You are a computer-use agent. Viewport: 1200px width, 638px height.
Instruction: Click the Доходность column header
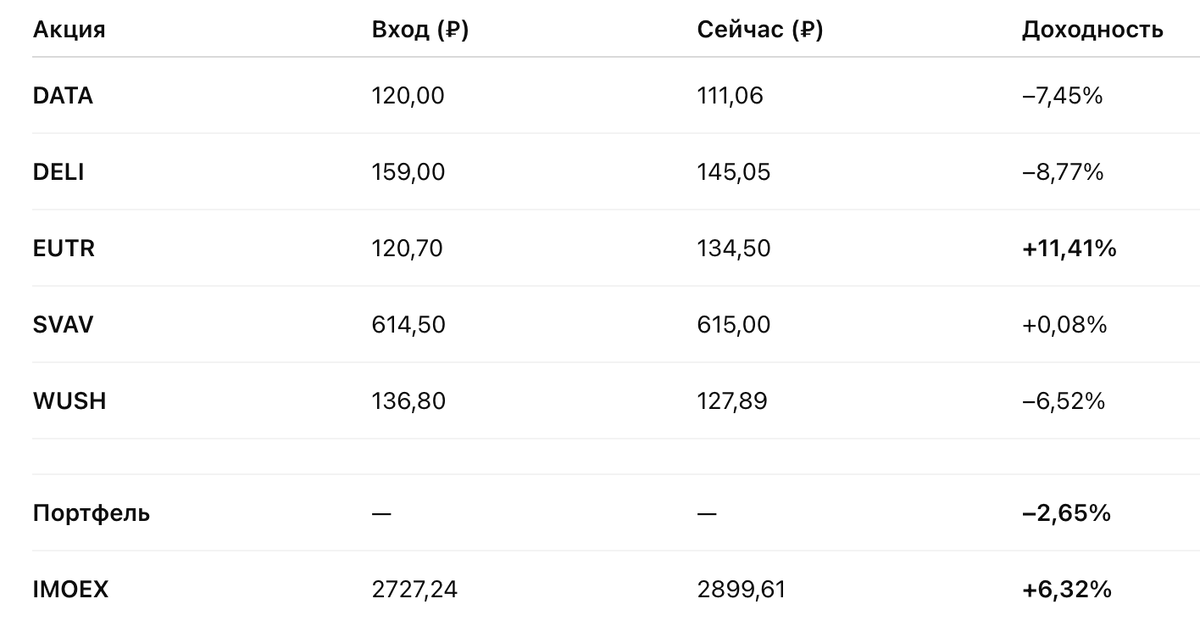tap(1092, 30)
